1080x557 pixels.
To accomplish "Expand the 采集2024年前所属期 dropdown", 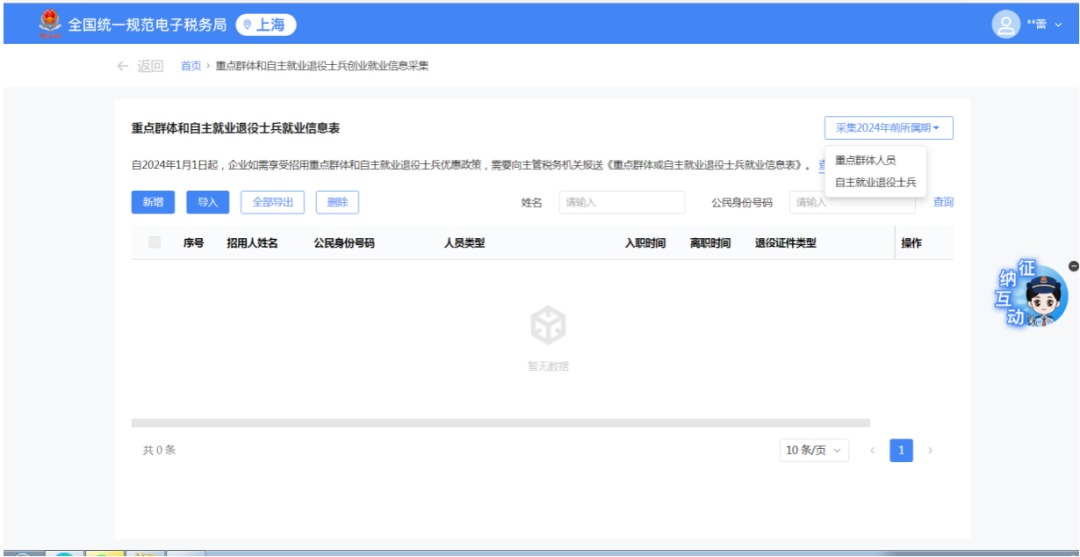I will [888, 128].
